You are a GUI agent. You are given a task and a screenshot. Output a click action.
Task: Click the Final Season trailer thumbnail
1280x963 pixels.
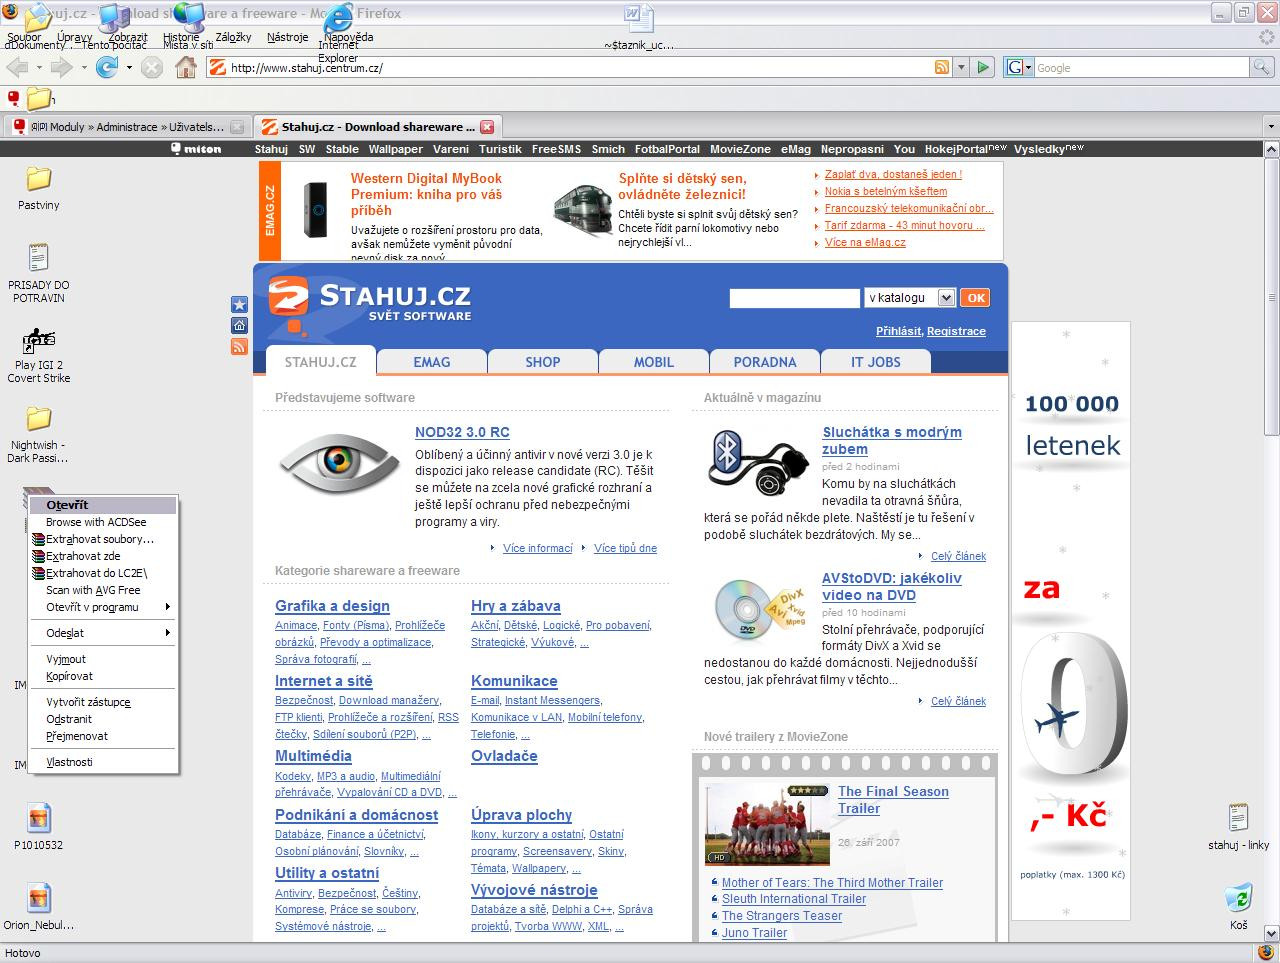pos(767,825)
